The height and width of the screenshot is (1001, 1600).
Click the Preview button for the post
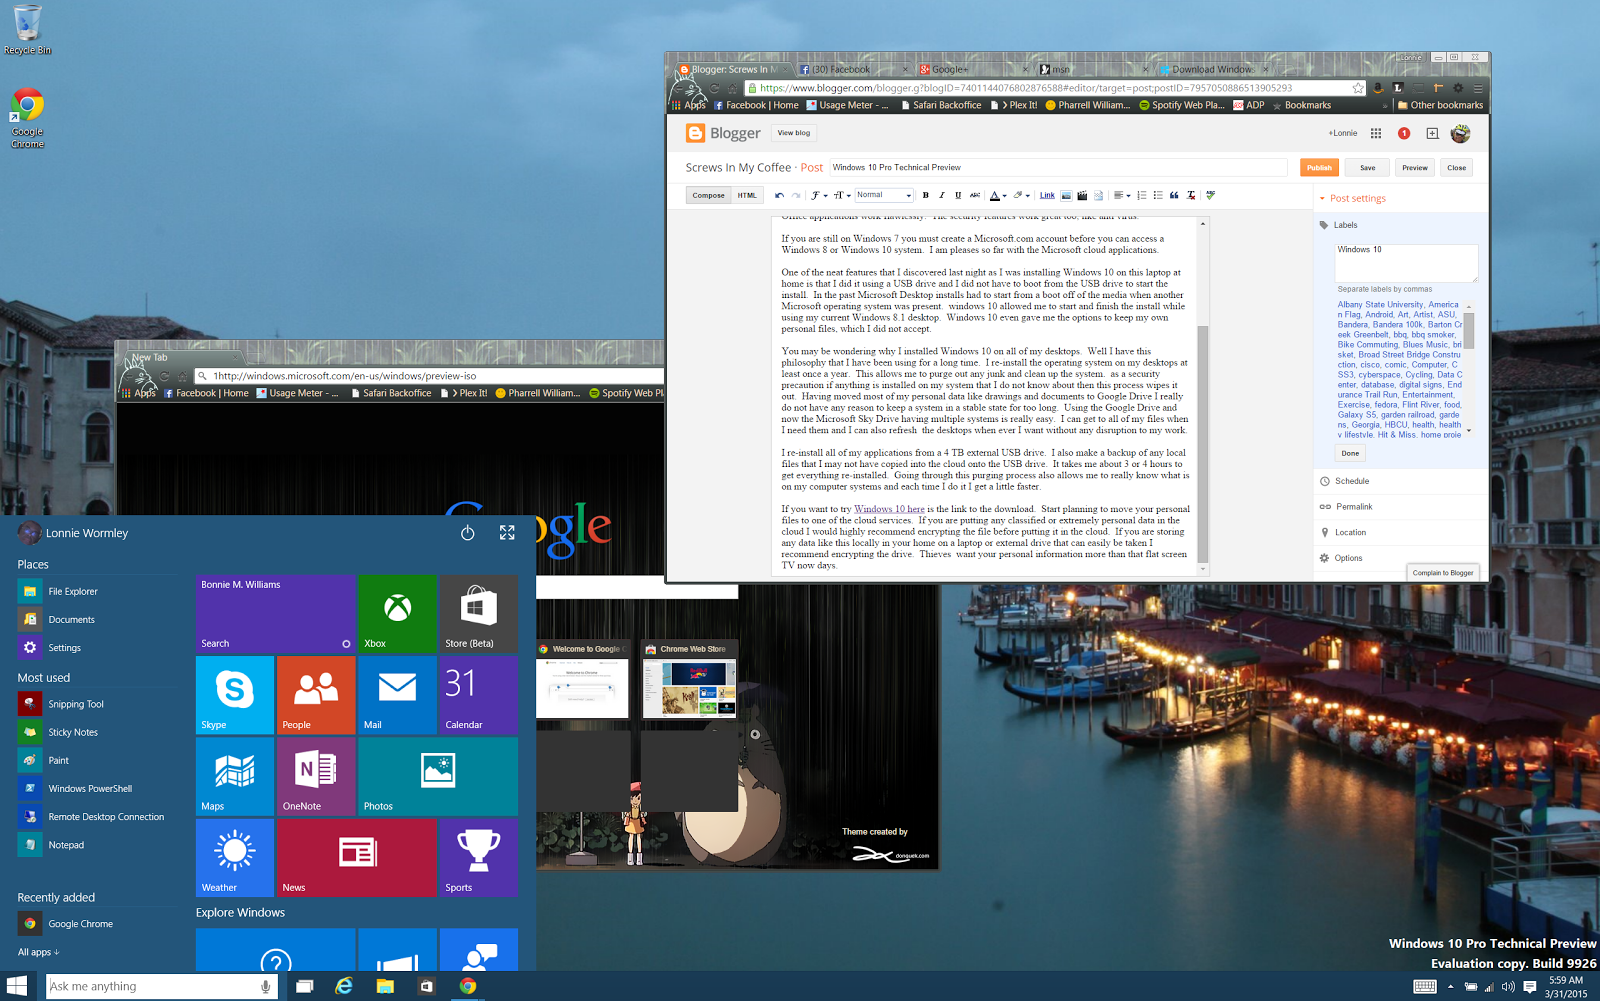click(x=1415, y=168)
